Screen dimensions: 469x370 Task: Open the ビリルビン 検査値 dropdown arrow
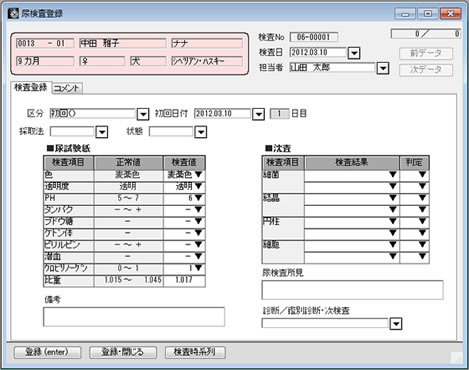pyautogui.click(x=199, y=244)
